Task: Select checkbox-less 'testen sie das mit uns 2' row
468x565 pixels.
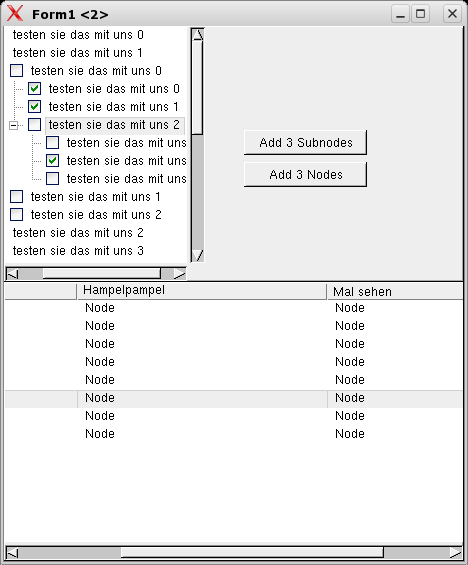Action: point(78,233)
